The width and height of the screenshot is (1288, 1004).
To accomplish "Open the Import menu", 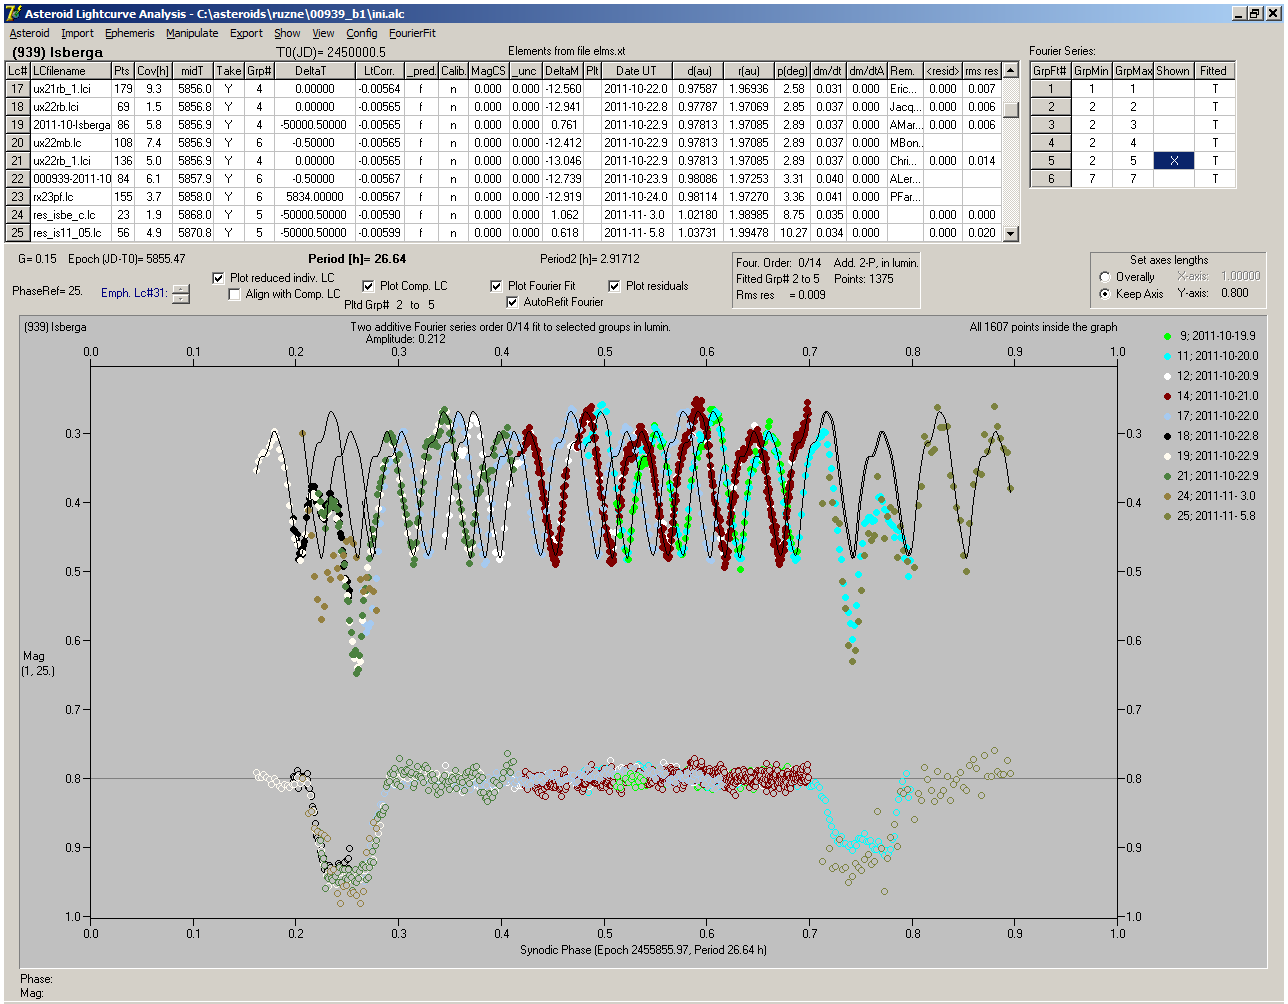I will tap(77, 33).
